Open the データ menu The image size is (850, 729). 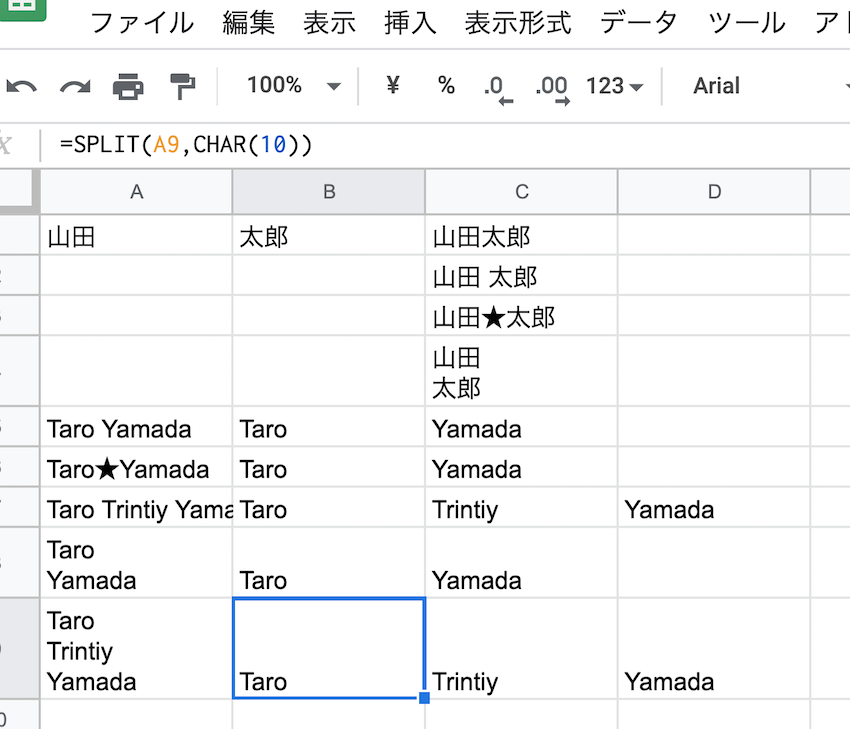pos(639,22)
